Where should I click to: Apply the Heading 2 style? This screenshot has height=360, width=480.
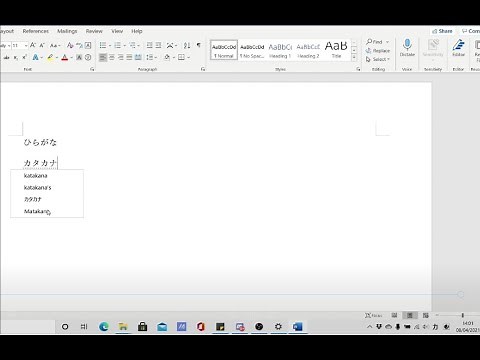point(308,50)
